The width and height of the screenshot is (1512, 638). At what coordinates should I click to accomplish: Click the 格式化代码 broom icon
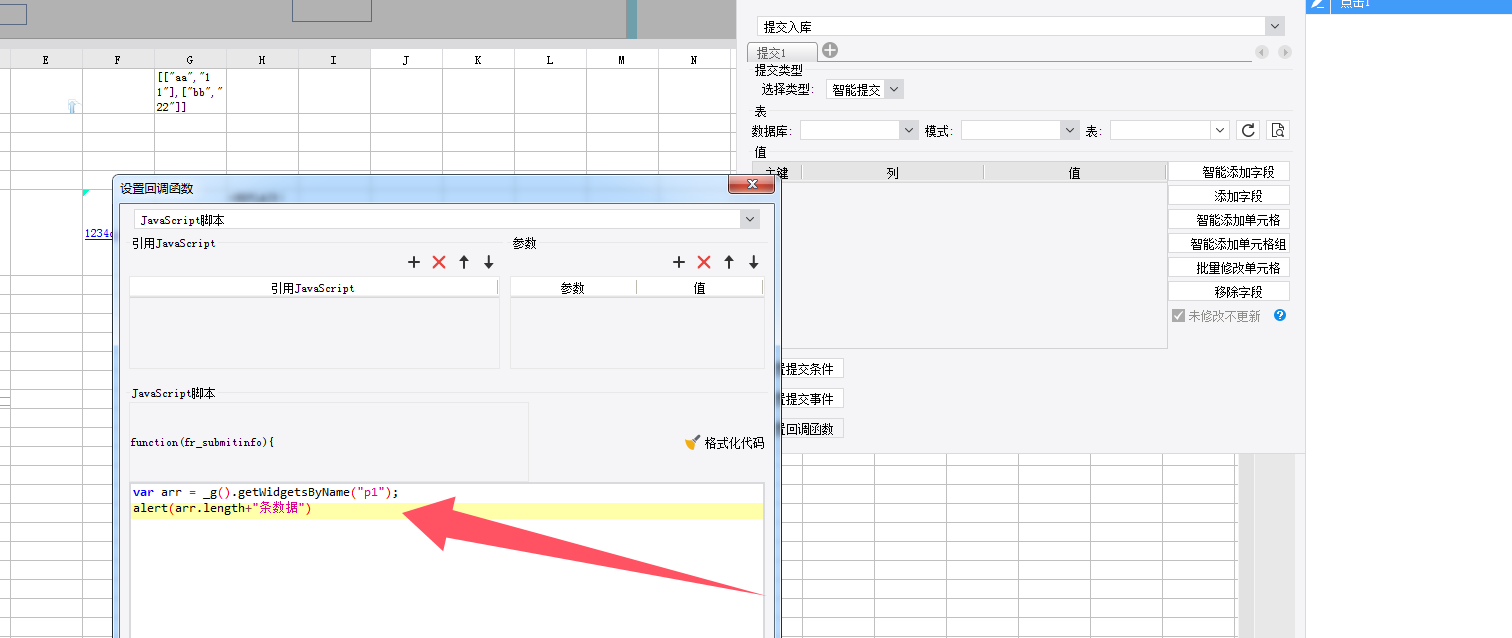tap(692, 442)
